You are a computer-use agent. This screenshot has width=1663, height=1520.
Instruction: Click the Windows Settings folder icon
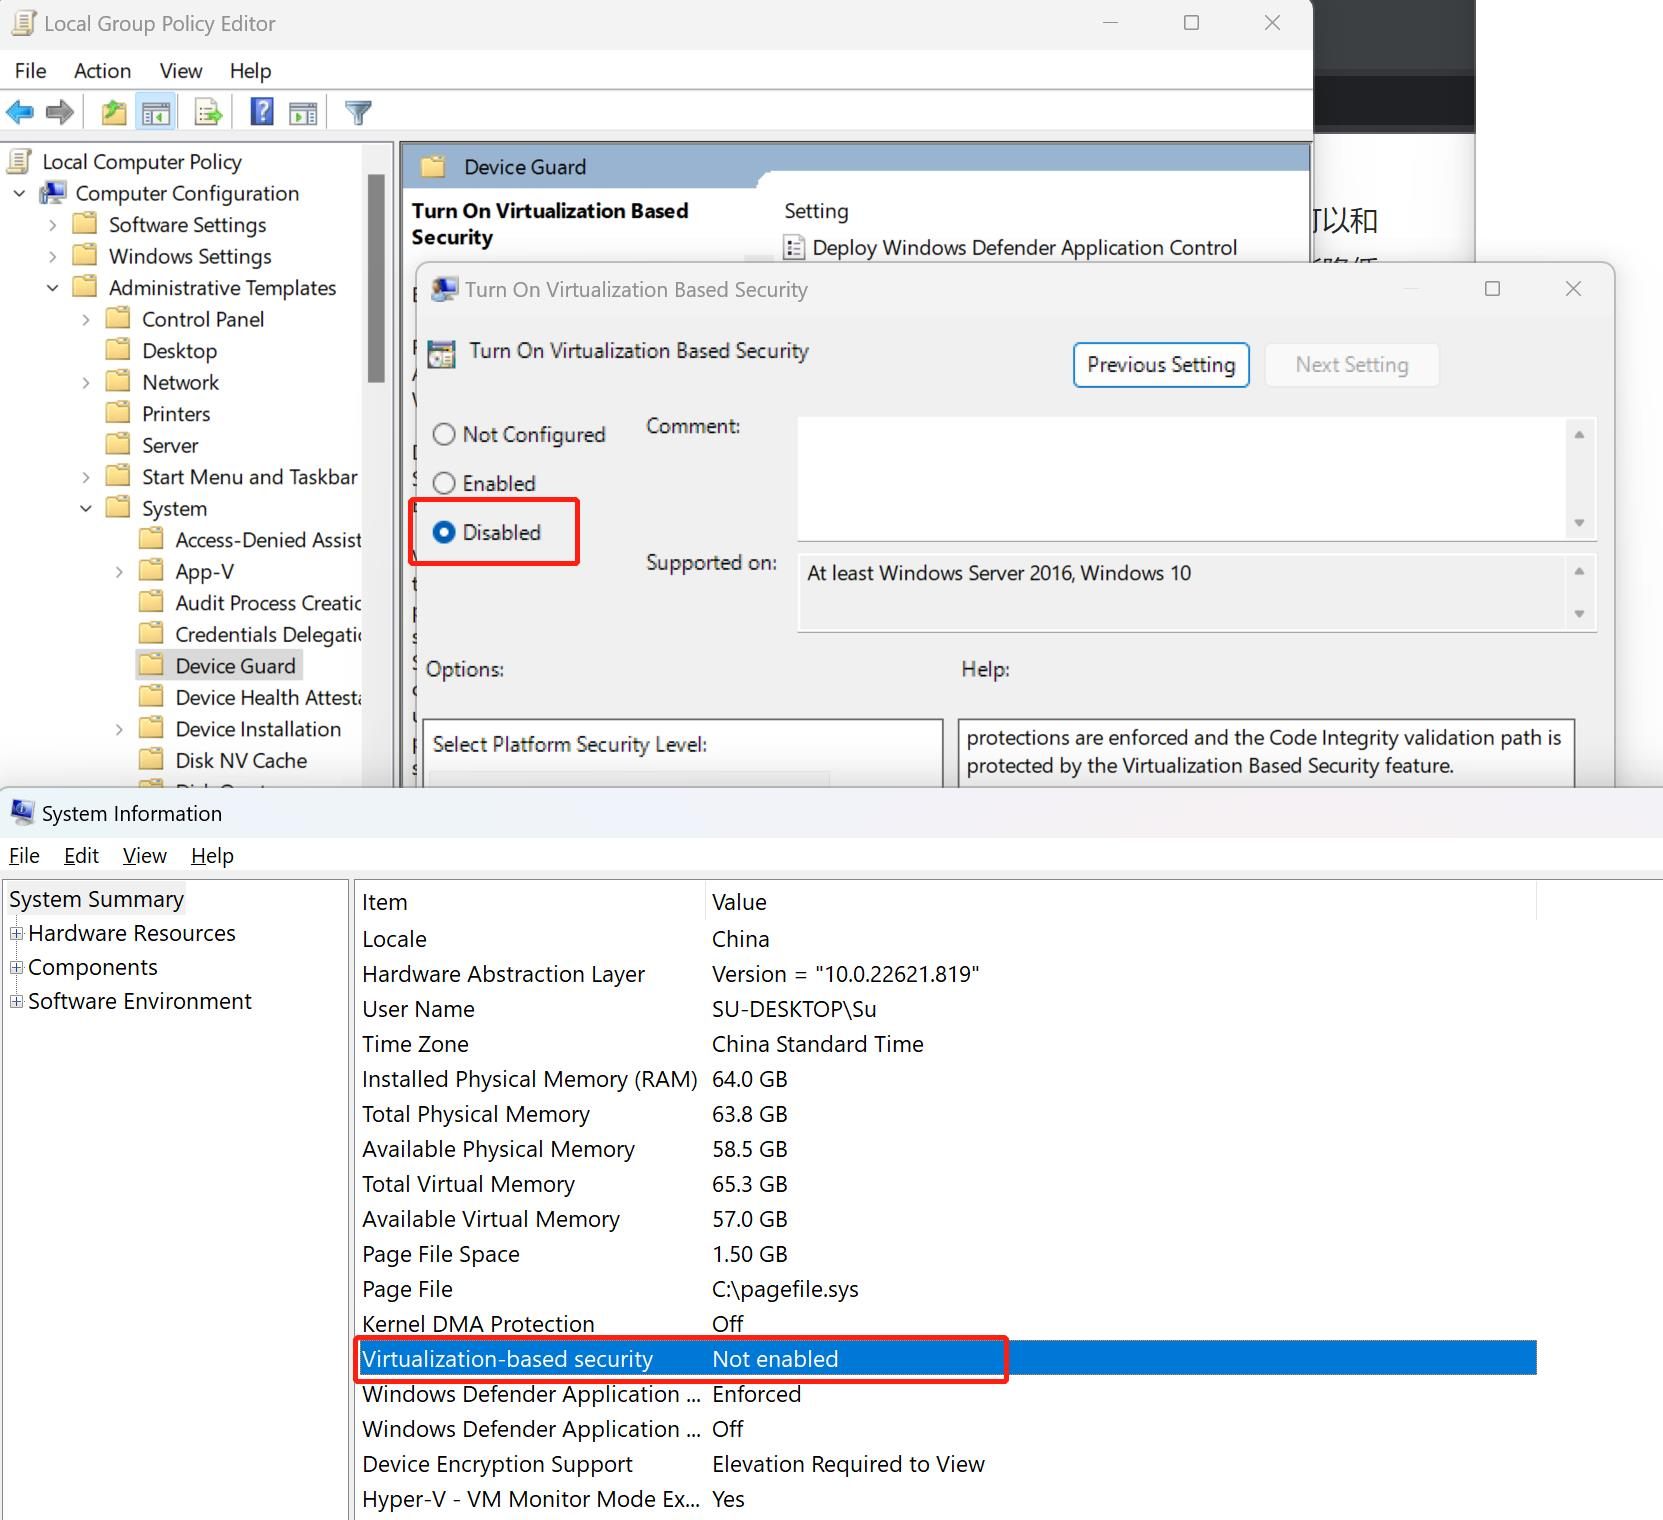(x=87, y=256)
